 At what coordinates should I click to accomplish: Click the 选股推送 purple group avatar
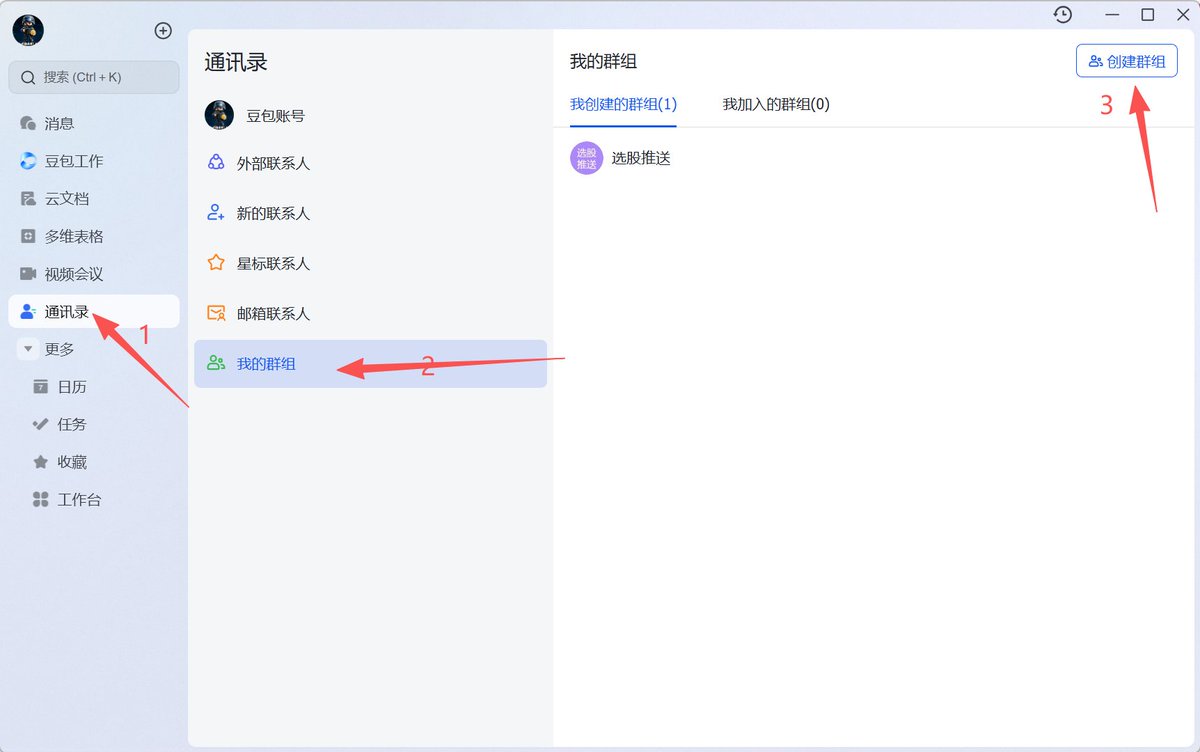coord(587,158)
